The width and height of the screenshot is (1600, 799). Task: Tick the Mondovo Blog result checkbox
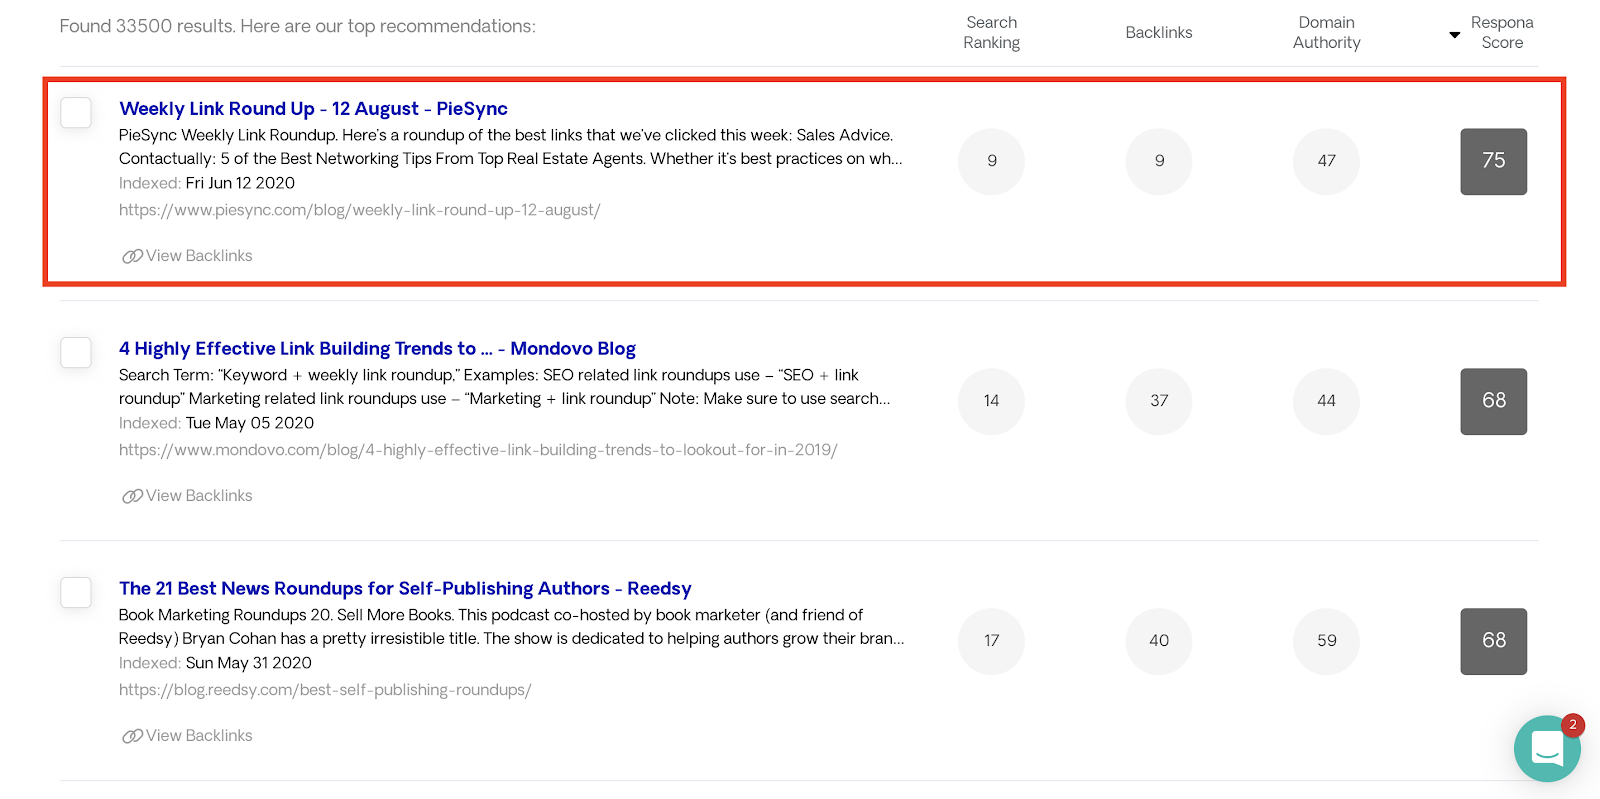point(76,352)
